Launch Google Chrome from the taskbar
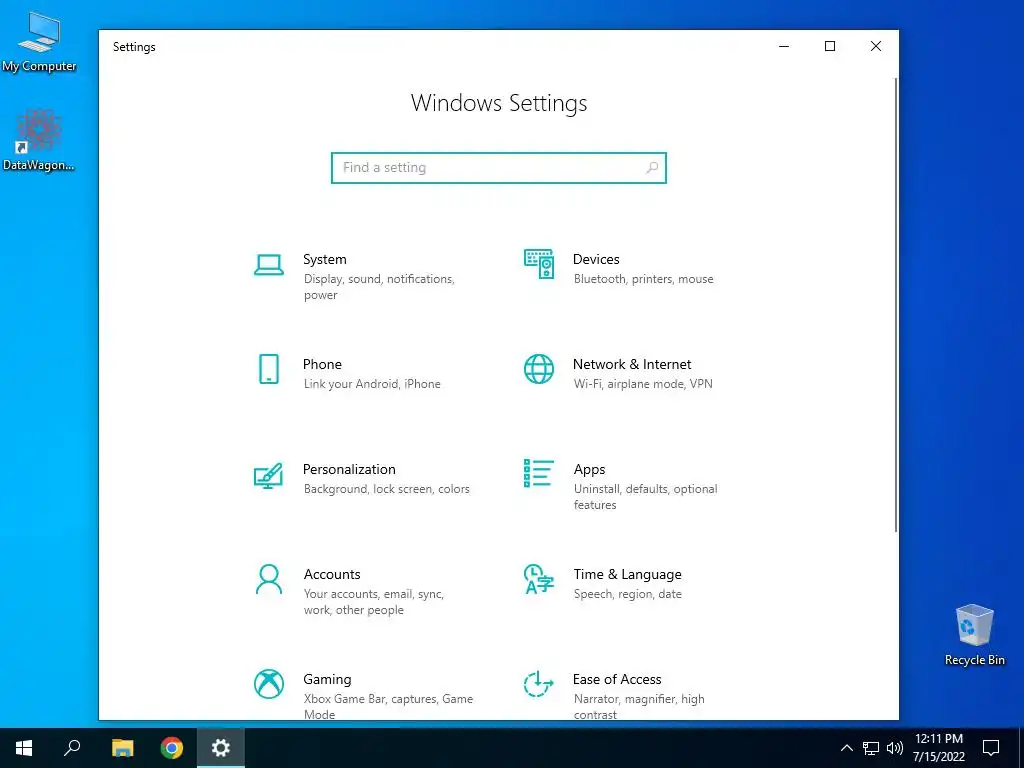Viewport: 1024px width, 768px height. click(x=172, y=748)
